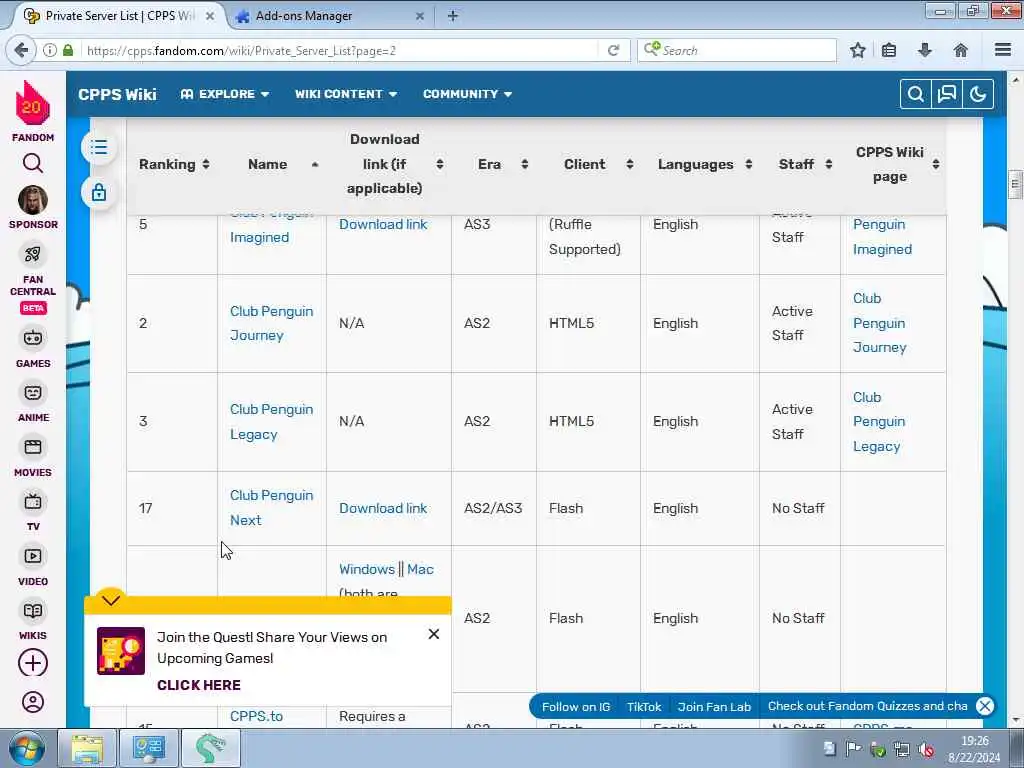Open the Movies section icon
The image size is (1024, 768).
33,447
